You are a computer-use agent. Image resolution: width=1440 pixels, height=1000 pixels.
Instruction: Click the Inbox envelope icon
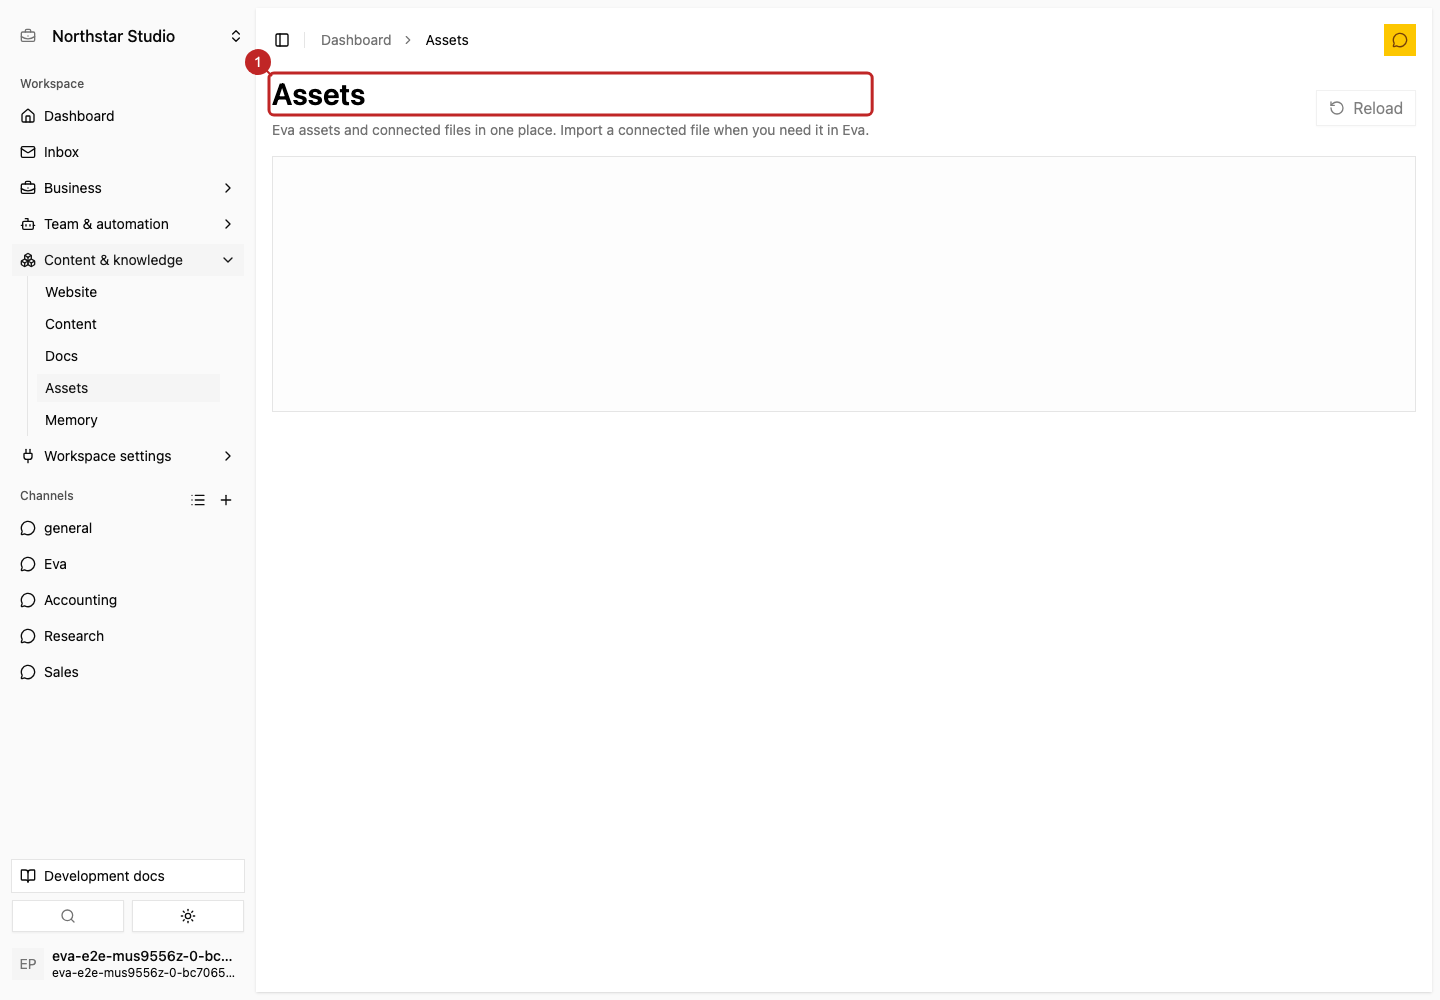[28, 152]
